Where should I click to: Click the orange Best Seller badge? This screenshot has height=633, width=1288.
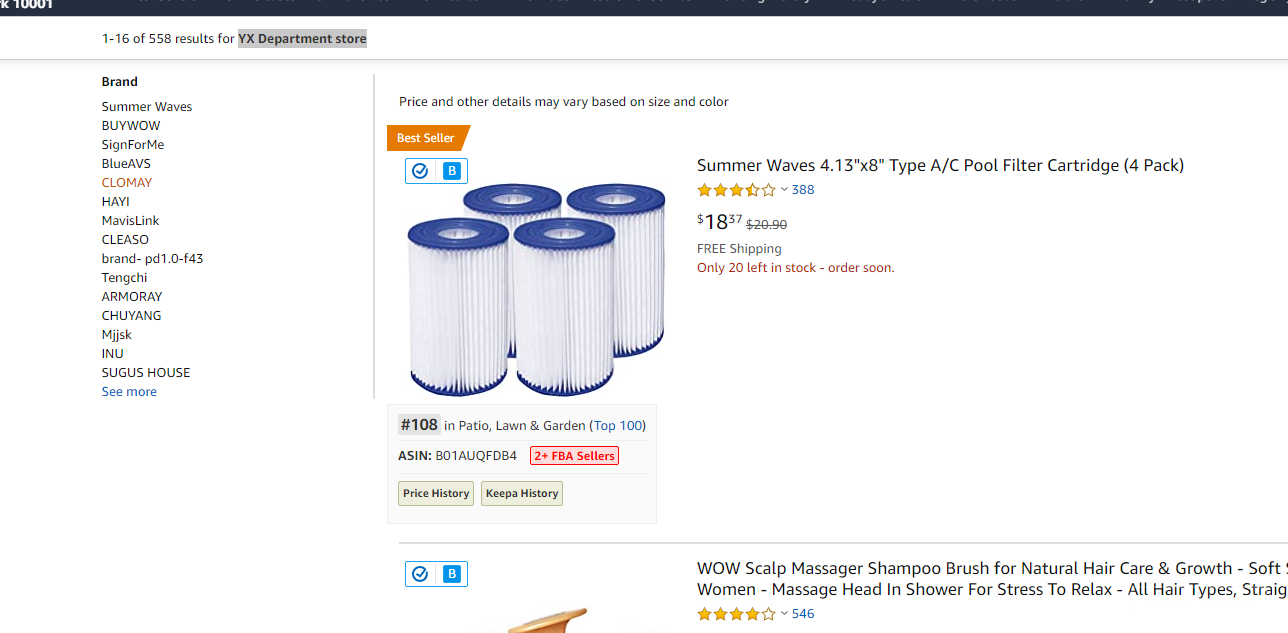pyautogui.click(x=427, y=138)
